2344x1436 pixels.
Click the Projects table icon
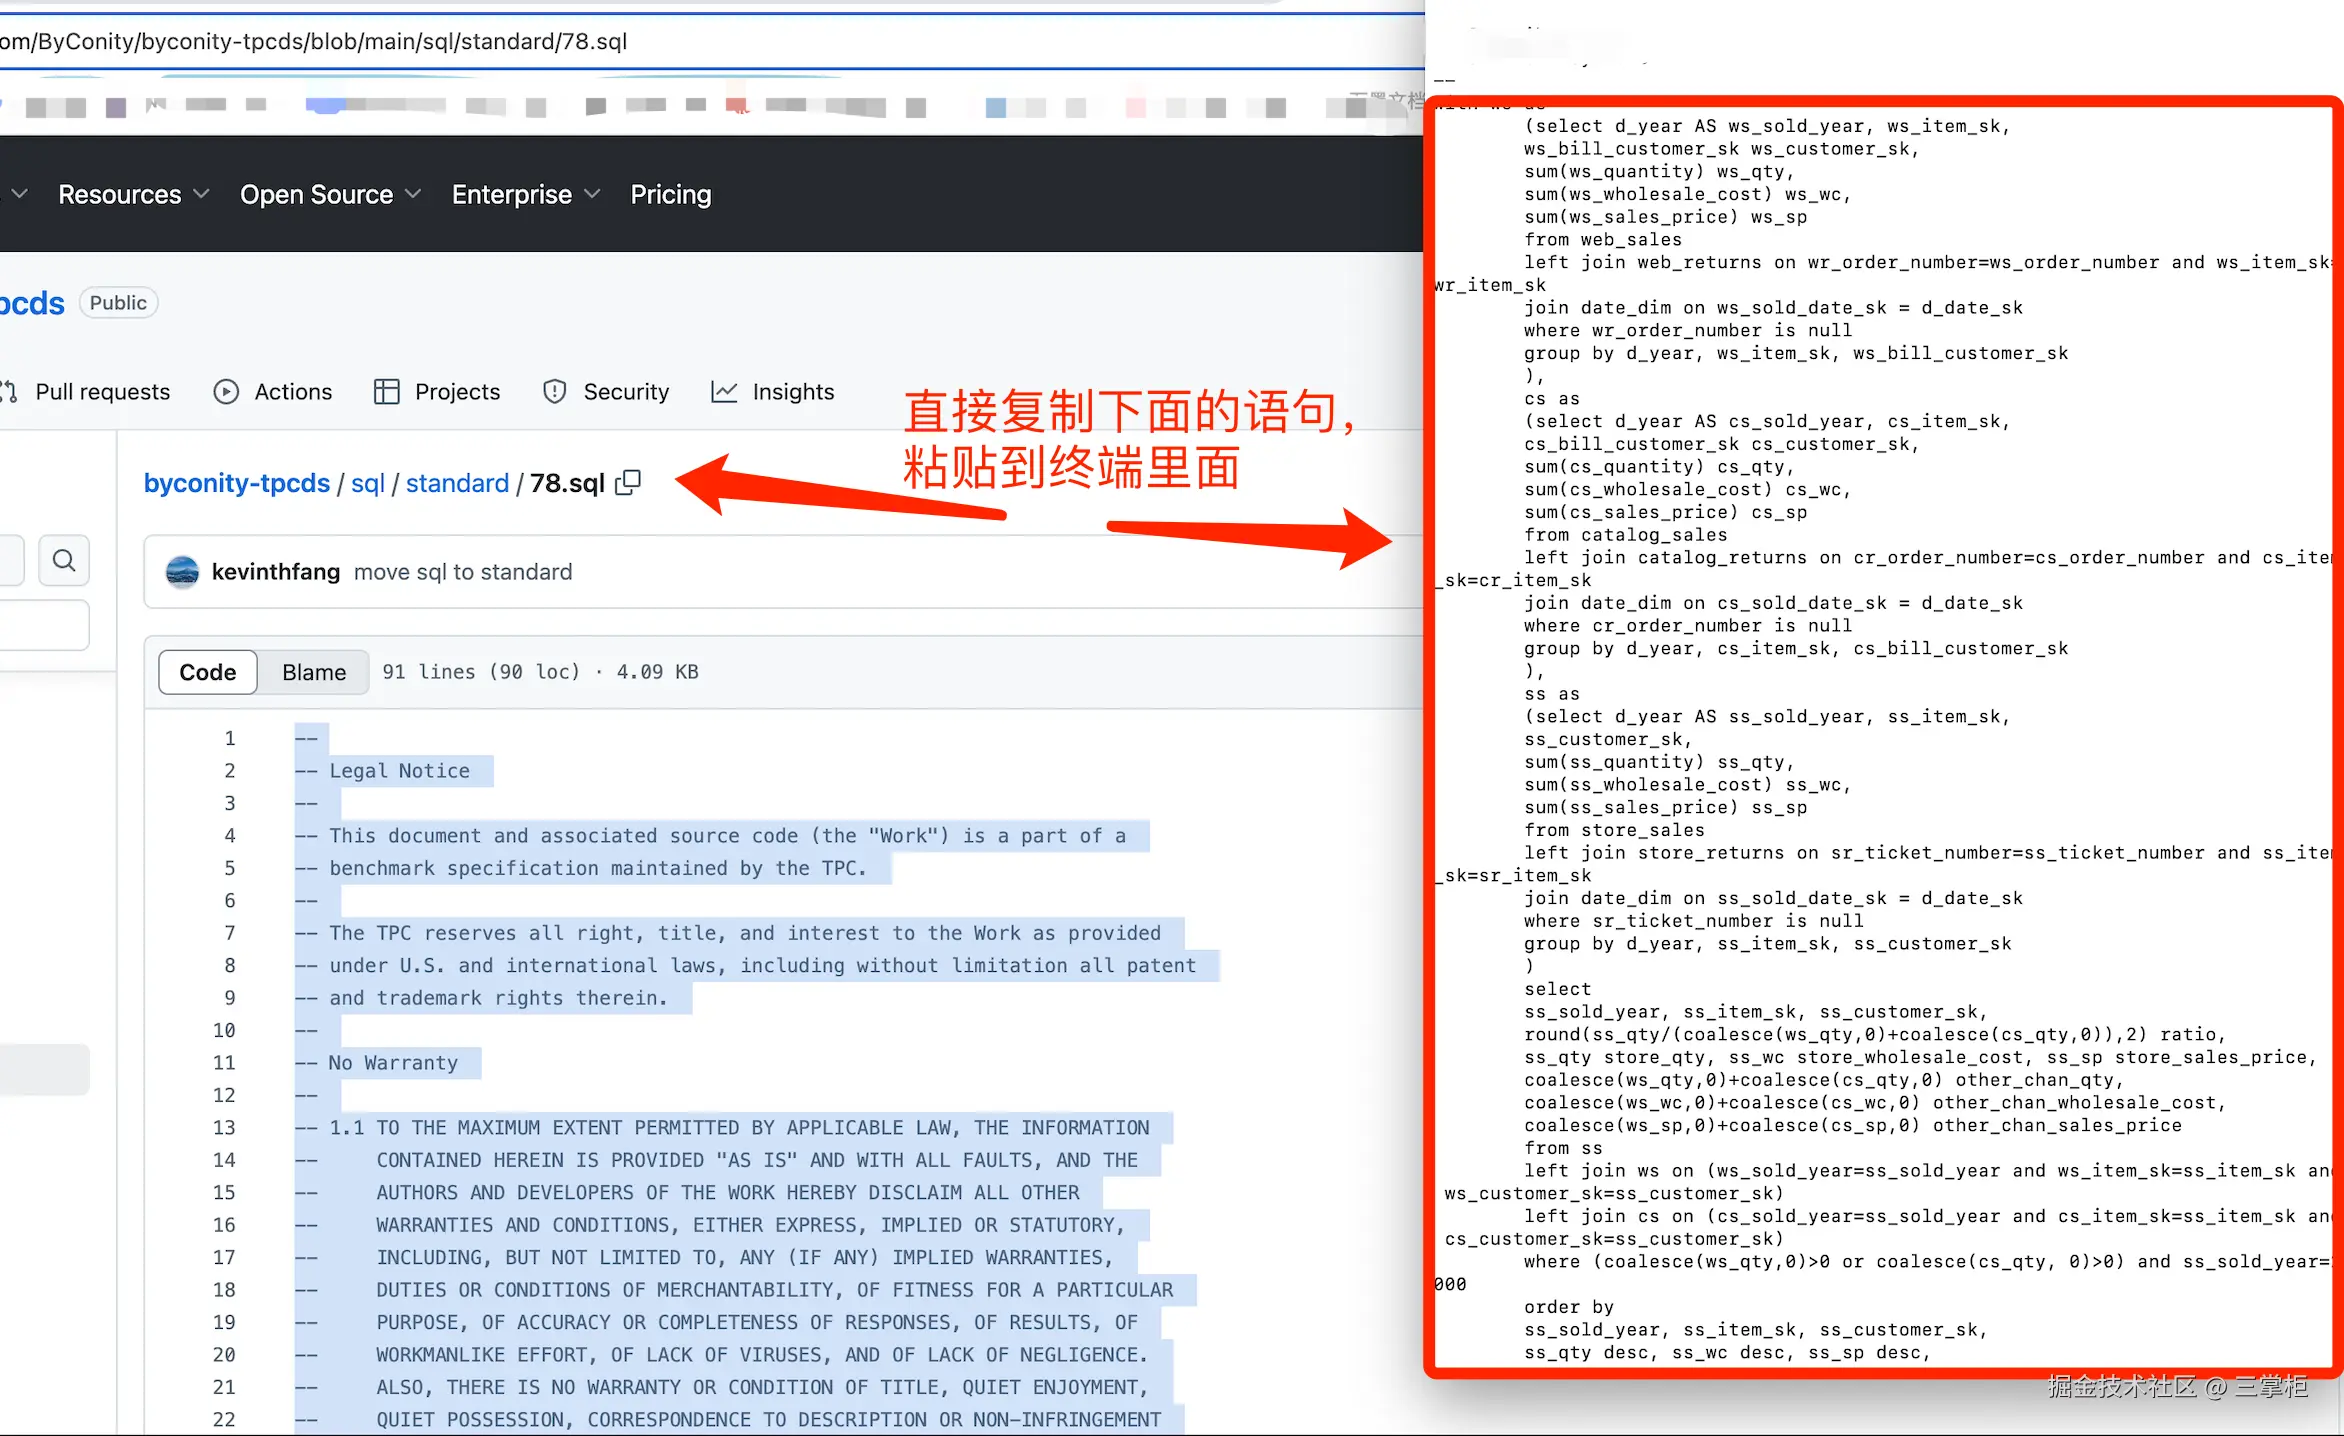click(x=386, y=392)
